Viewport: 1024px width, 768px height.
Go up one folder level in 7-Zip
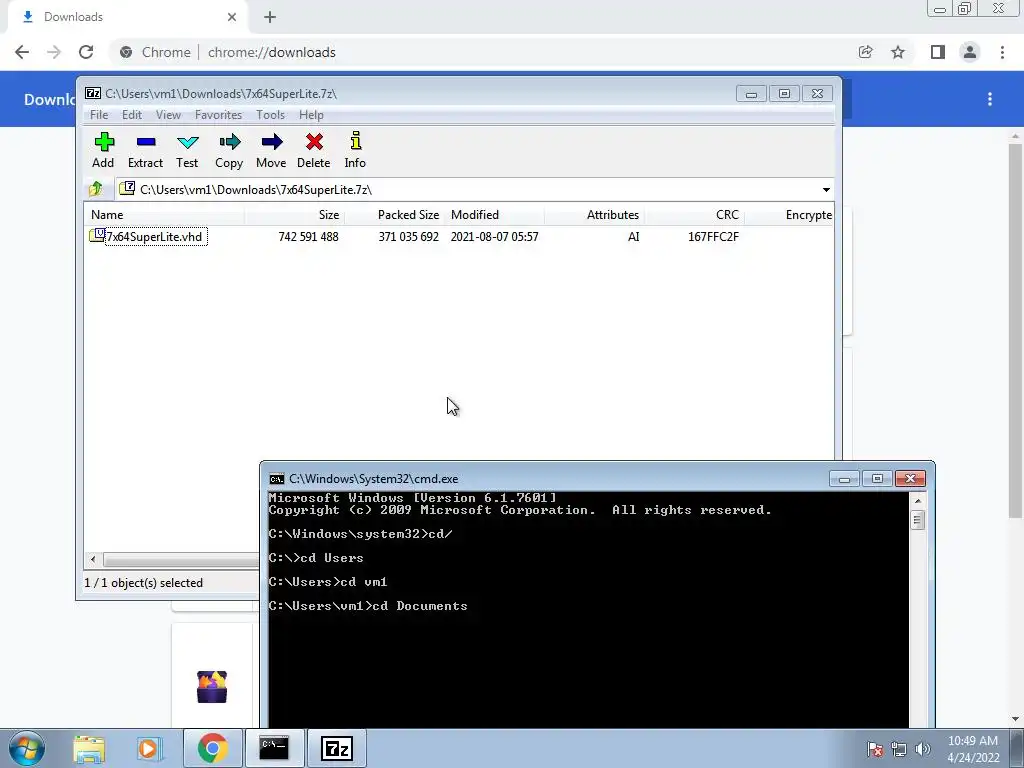pyautogui.click(x=96, y=189)
